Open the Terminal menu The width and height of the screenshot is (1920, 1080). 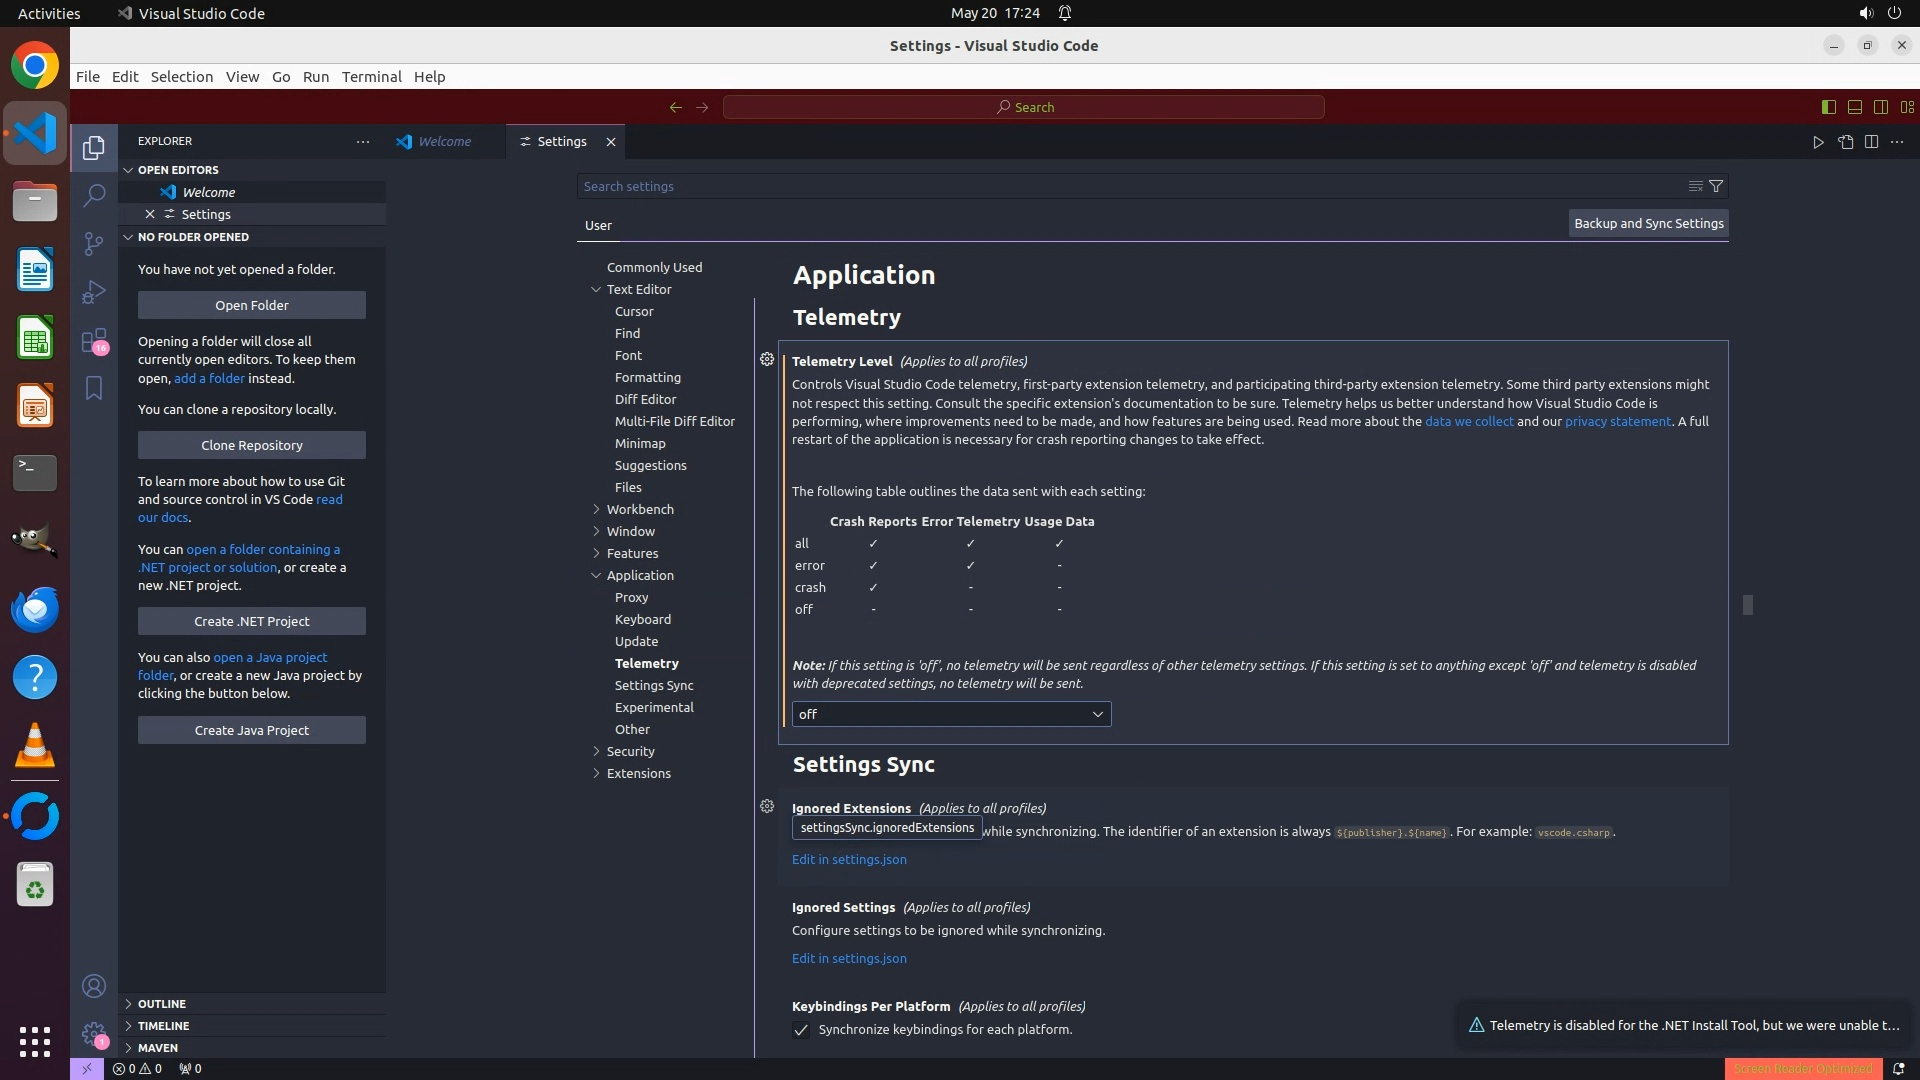point(371,77)
